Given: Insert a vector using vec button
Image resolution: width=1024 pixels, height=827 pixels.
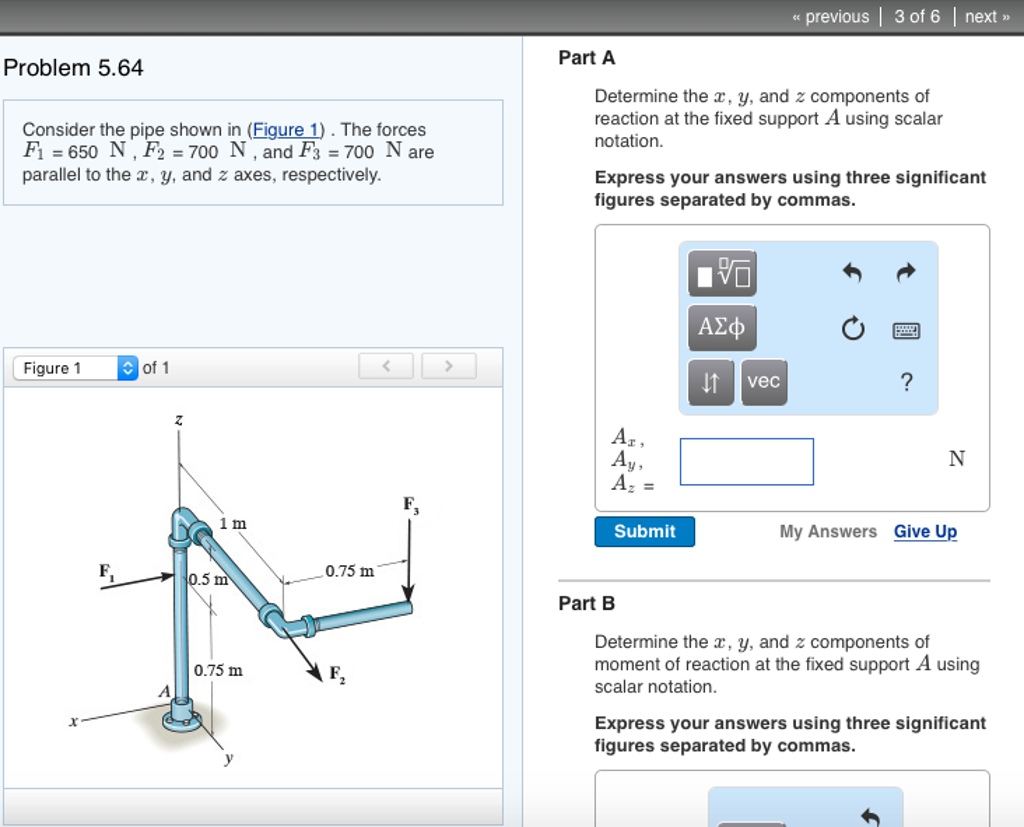Looking at the screenshot, I should [763, 382].
